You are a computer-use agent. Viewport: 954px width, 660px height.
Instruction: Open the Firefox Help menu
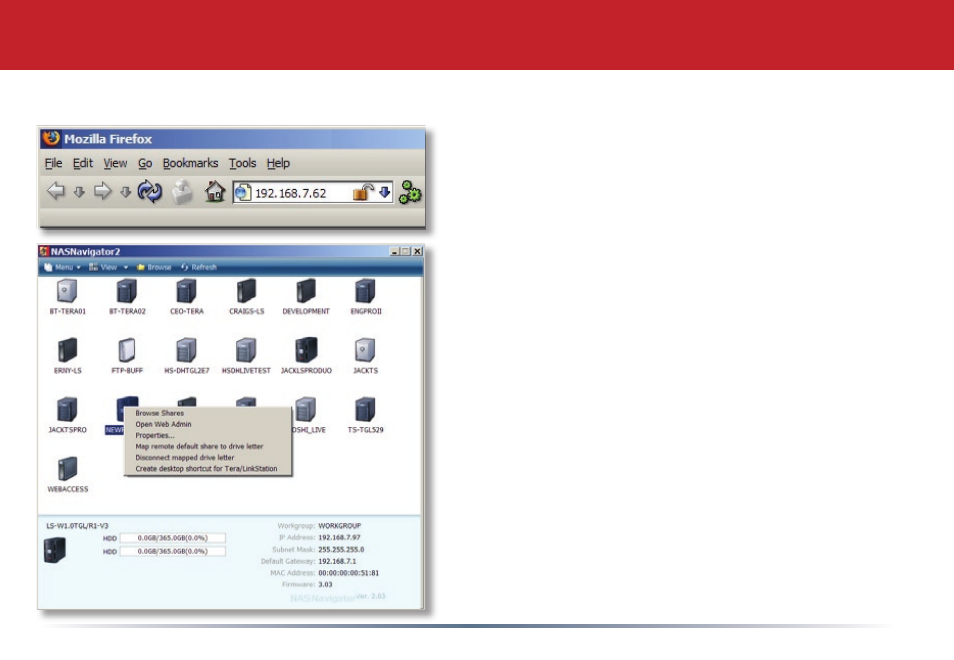click(278, 163)
